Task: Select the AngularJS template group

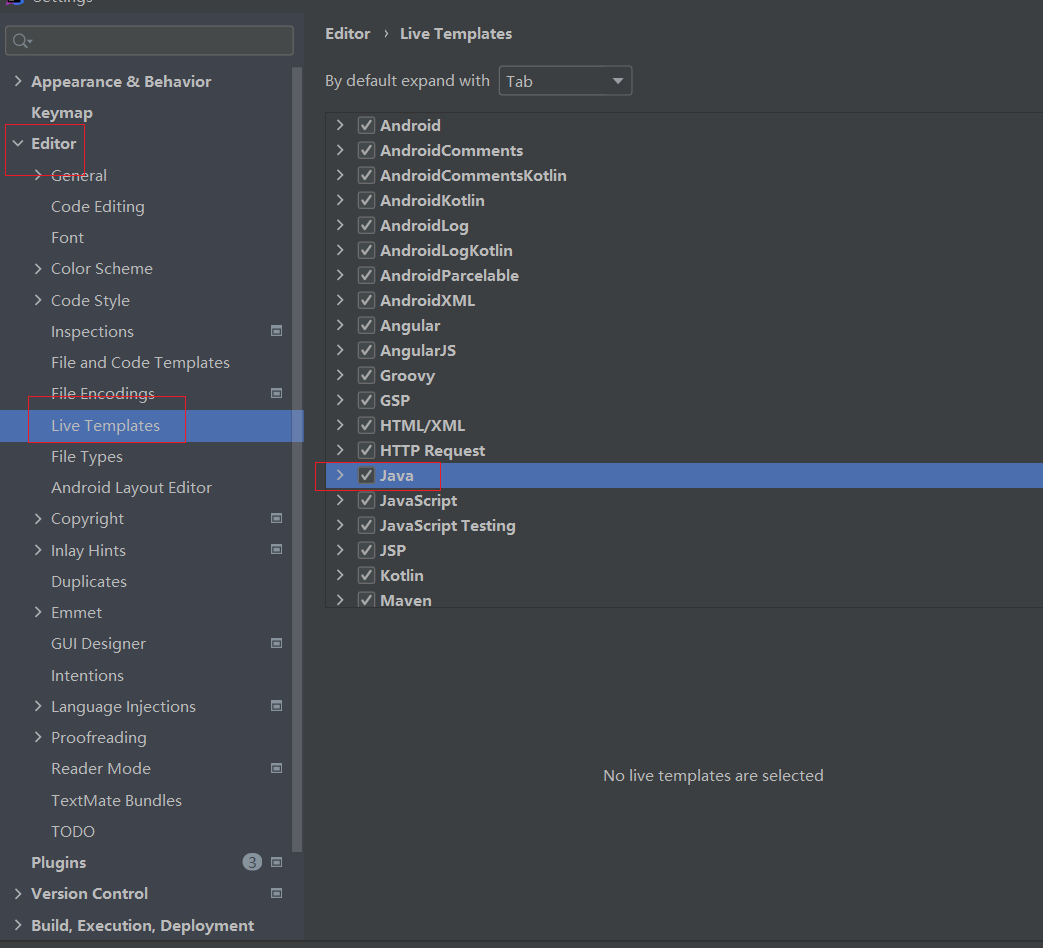Action: point(418,351)
